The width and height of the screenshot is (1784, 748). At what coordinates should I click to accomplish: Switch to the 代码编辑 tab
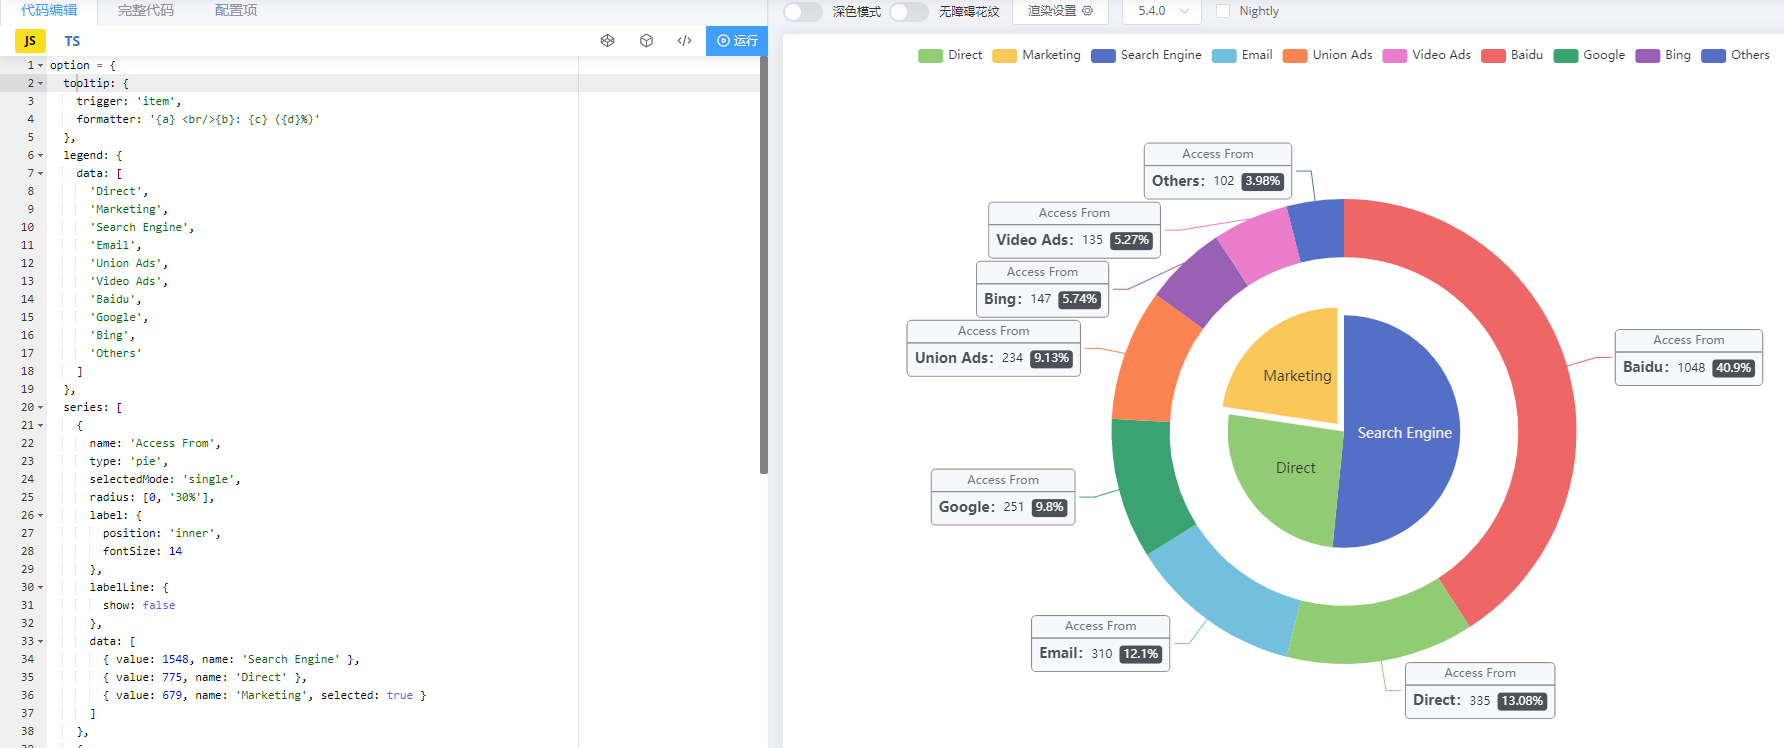point(49,10)
